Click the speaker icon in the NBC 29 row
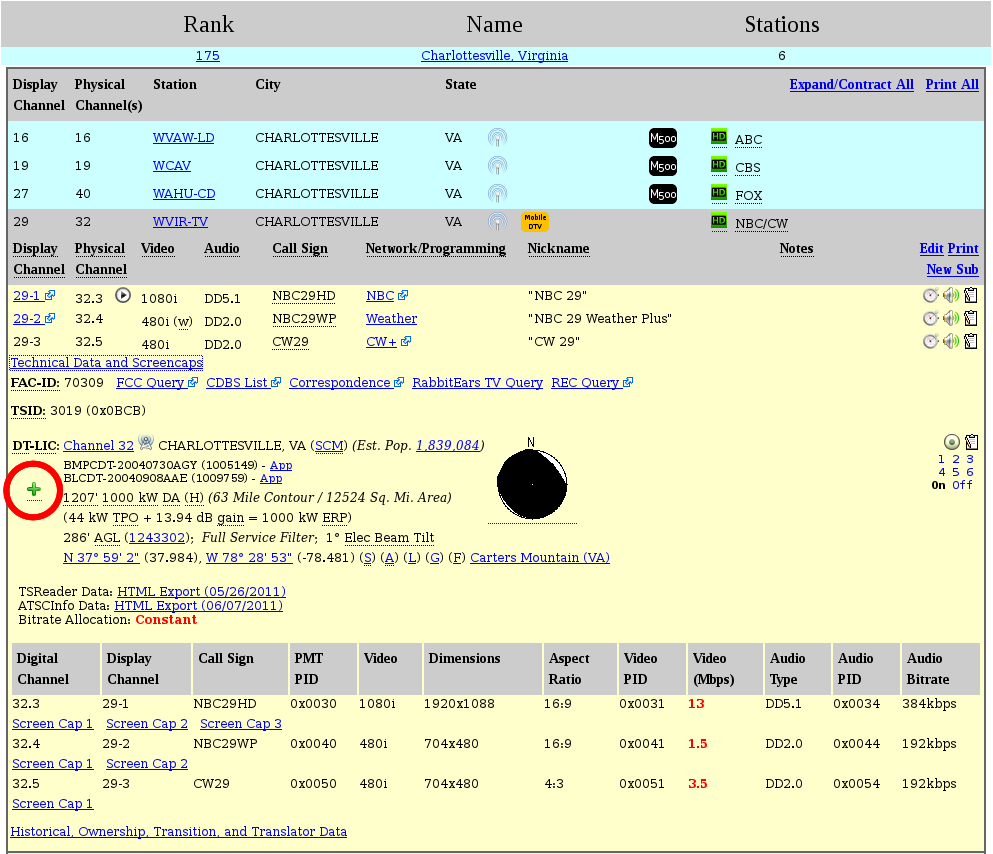The height and width of the screenshot is (854, 993). [951, 295]
